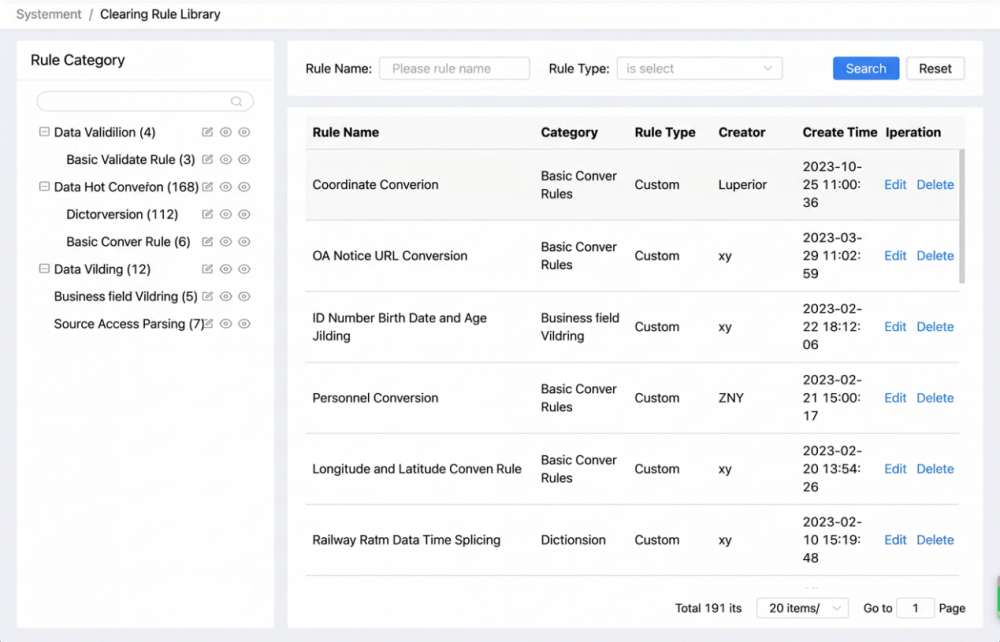Screen dimensions: 1000x642
Task: Click the Create Time column header
Action: point(840,132)
